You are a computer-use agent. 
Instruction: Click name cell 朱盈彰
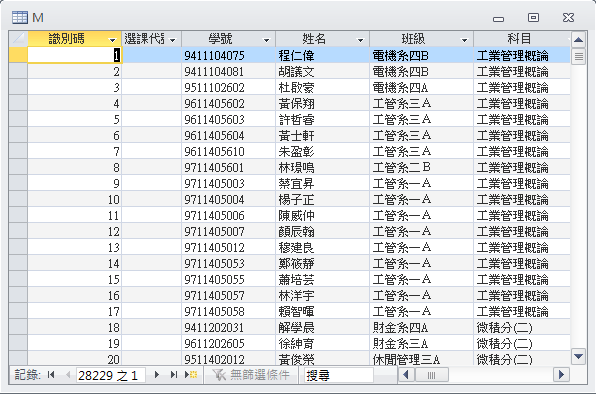click(x=322, y=151)
